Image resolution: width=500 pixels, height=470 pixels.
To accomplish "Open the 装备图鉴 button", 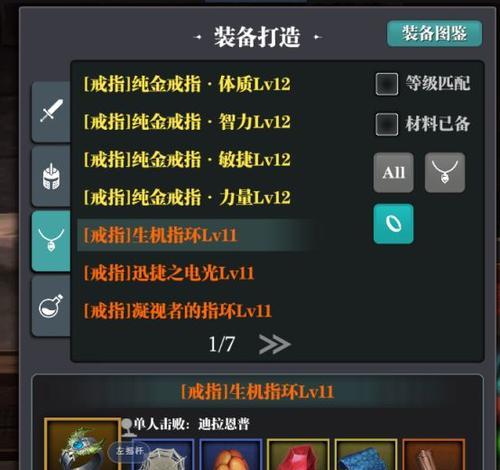I will pos(434,34).
